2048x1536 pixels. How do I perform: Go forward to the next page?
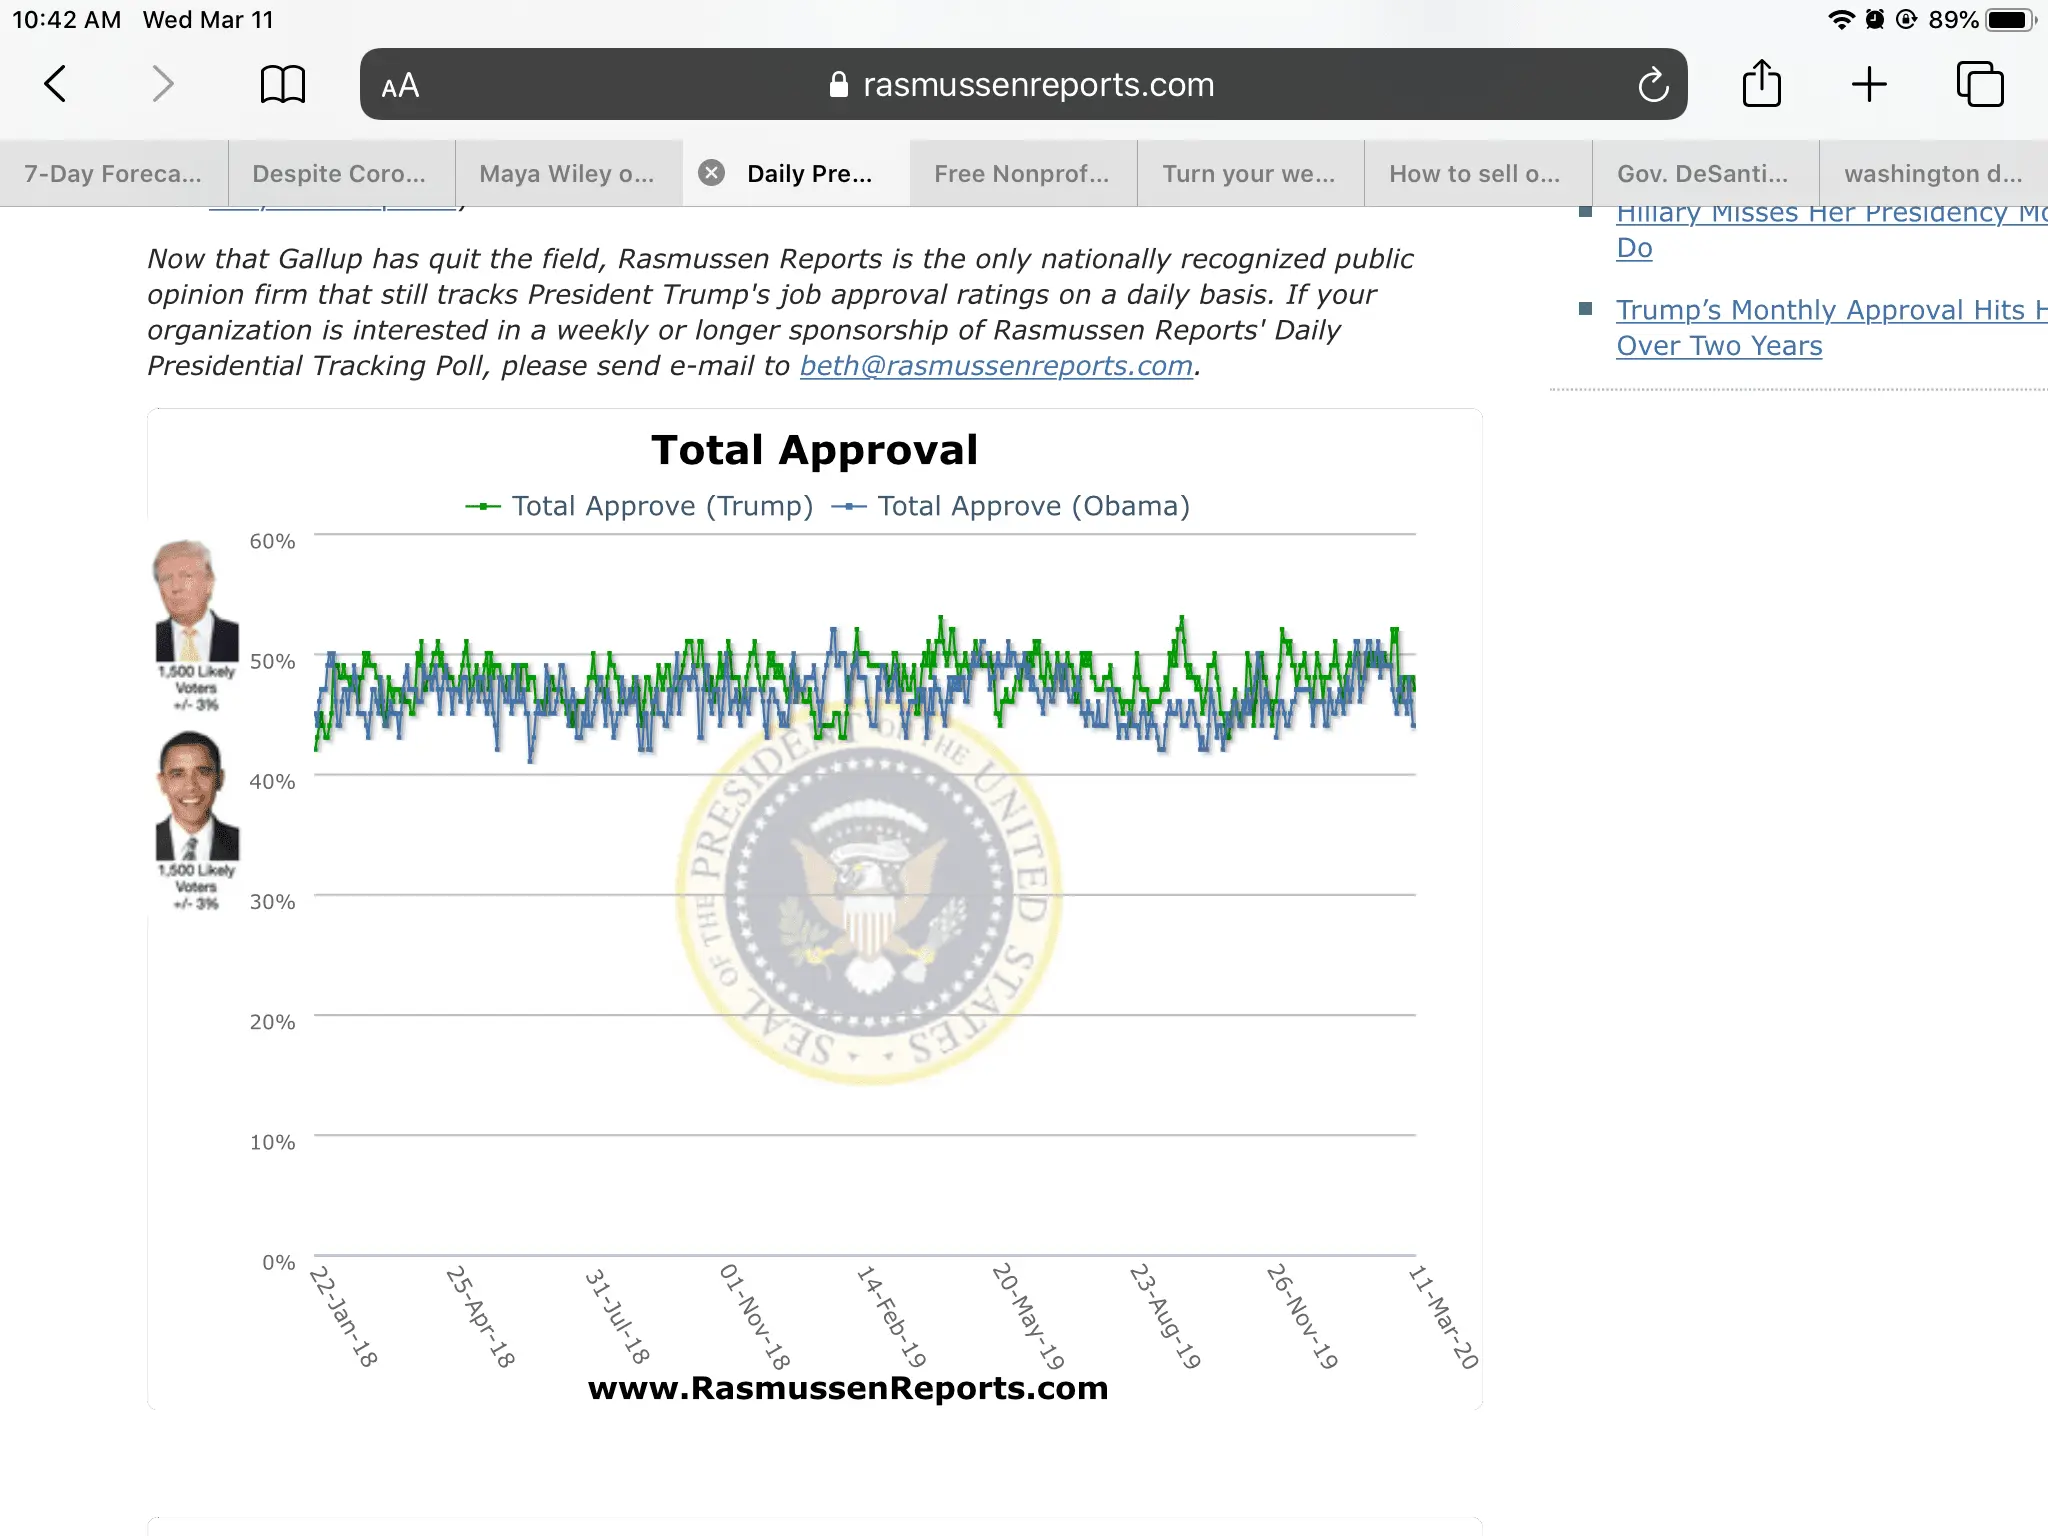click(x=163, y=84)
